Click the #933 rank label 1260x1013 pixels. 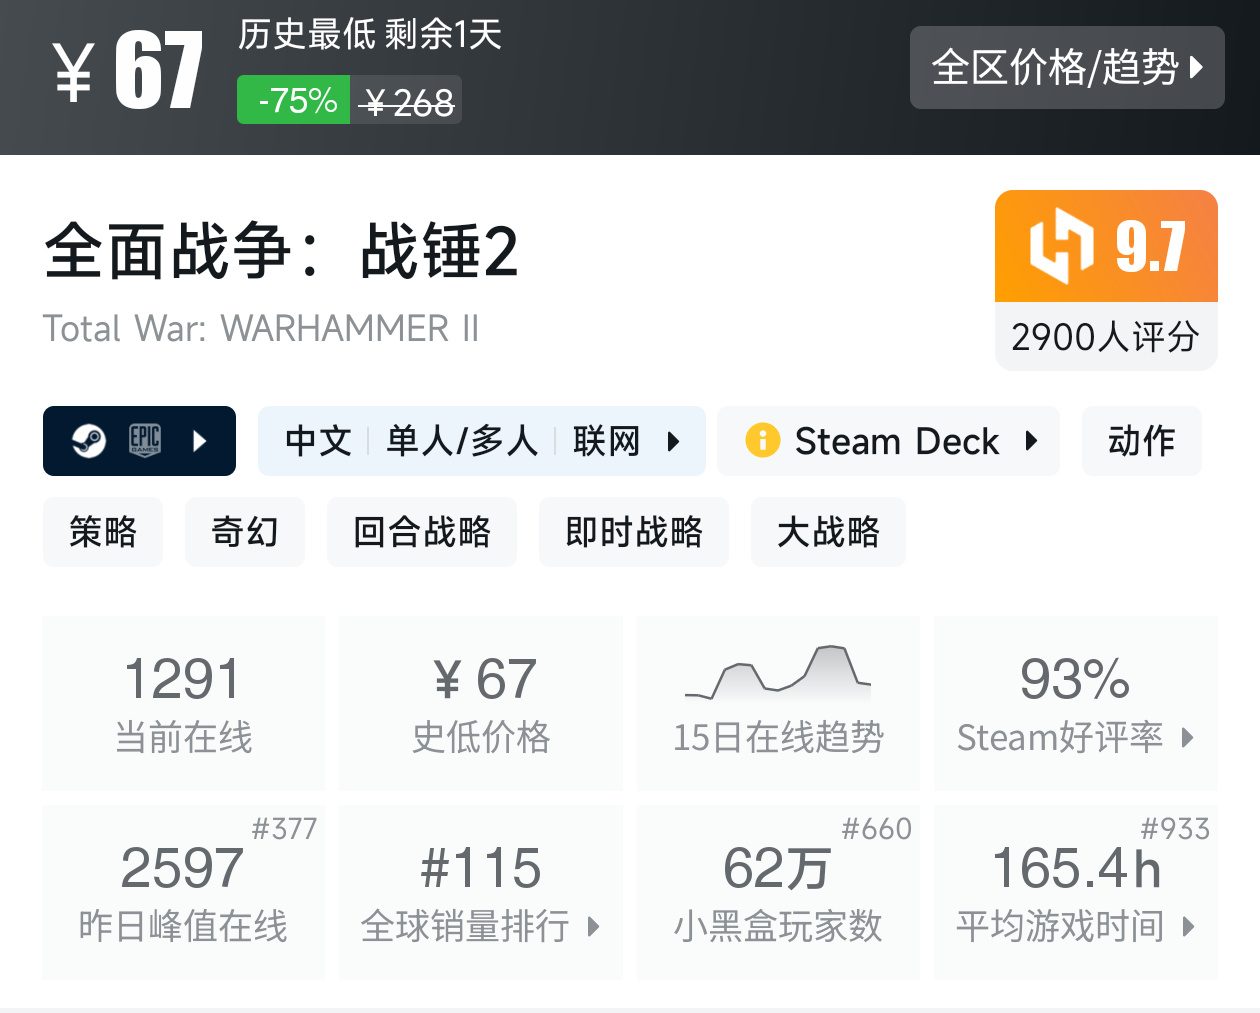pyautogui.click(x=1175, y=828)
